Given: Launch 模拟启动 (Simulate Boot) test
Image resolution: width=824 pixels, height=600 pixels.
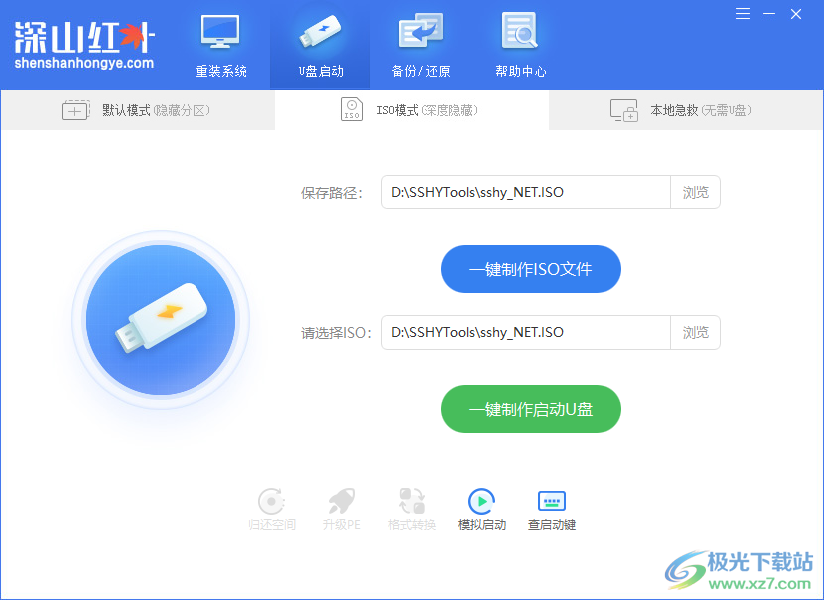Looking at the screenshot, I should tap(481, 508).
